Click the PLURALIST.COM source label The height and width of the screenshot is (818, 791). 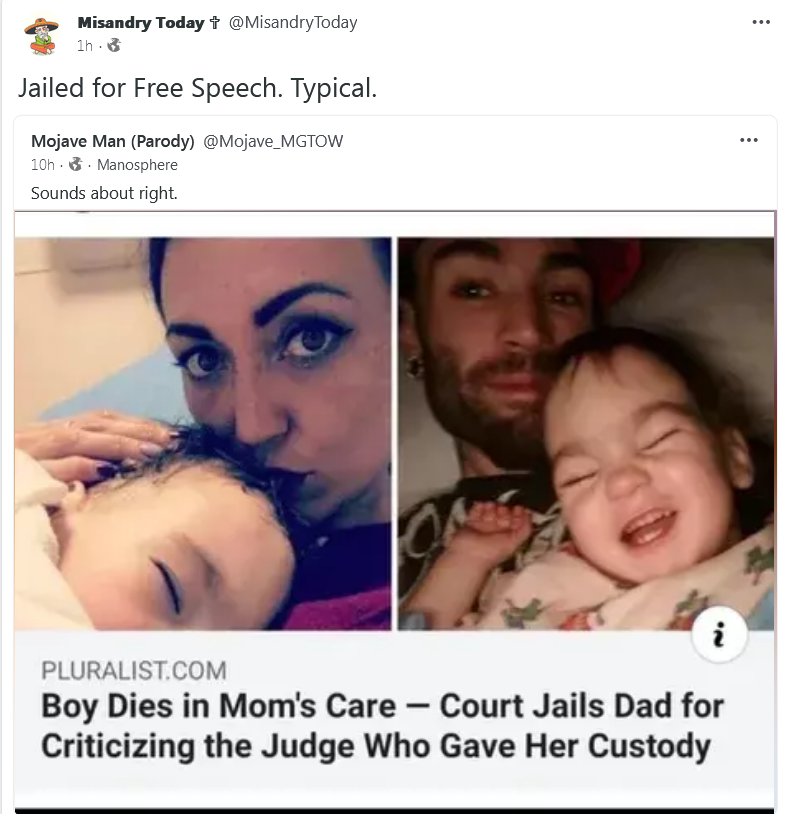click(134, 670)
